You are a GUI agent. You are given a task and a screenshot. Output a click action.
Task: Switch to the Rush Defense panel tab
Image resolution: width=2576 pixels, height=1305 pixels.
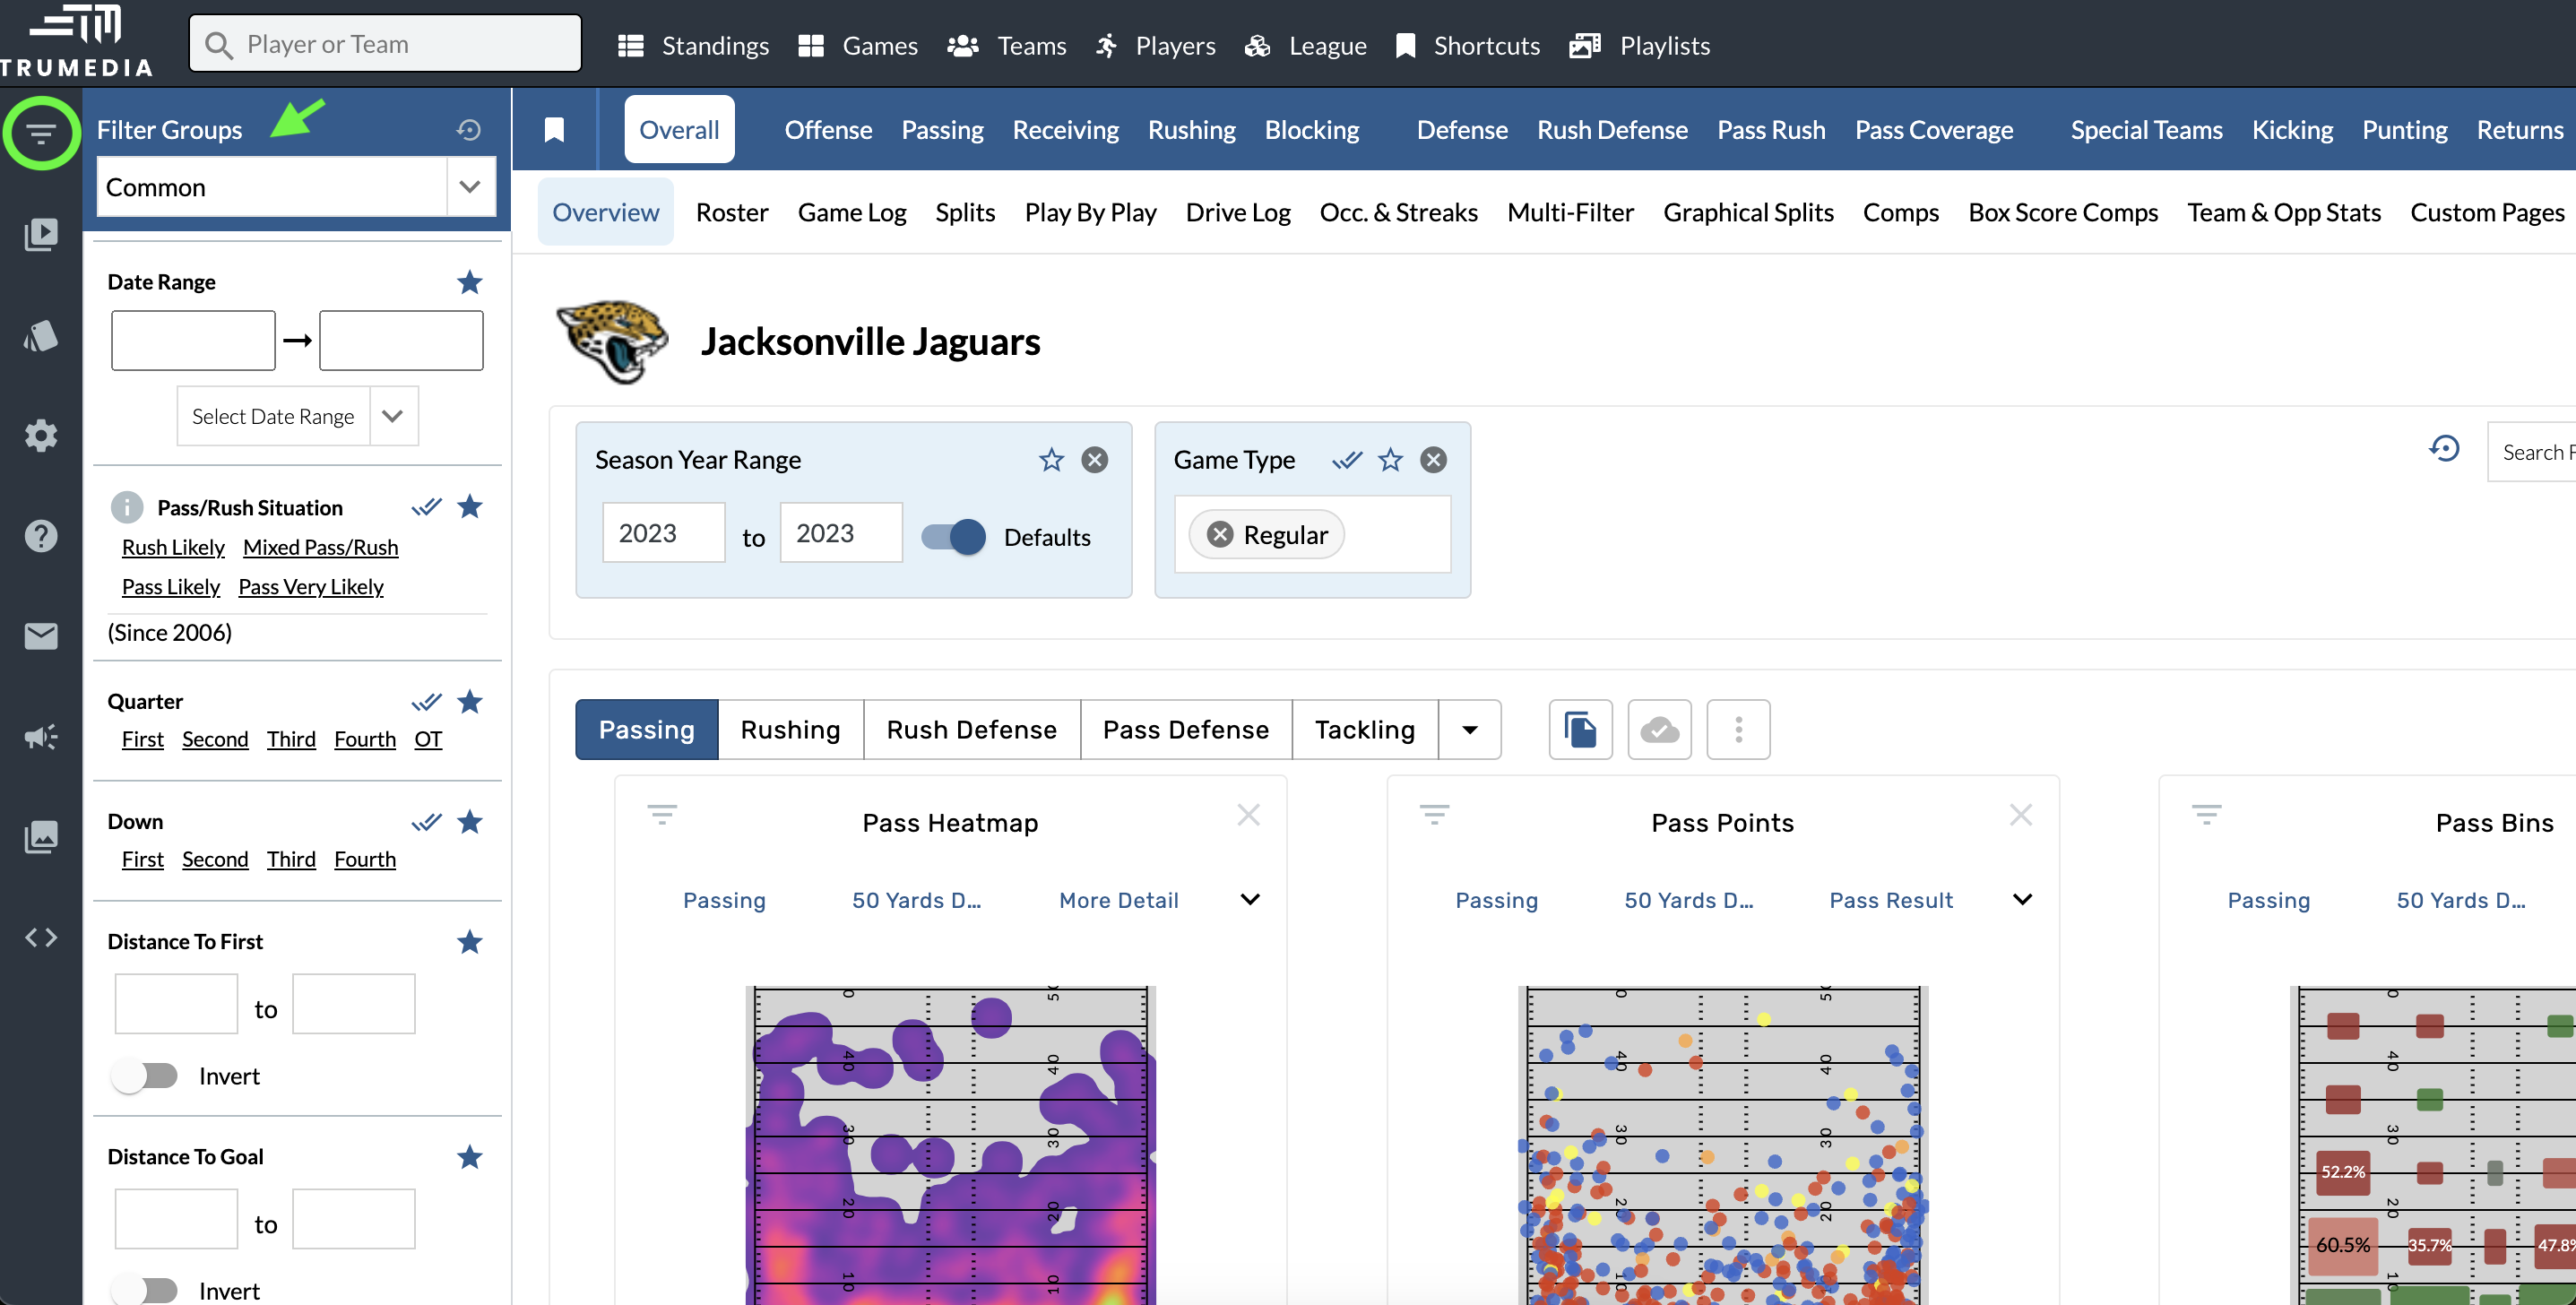pyautogui.click(x=971, y=729)
